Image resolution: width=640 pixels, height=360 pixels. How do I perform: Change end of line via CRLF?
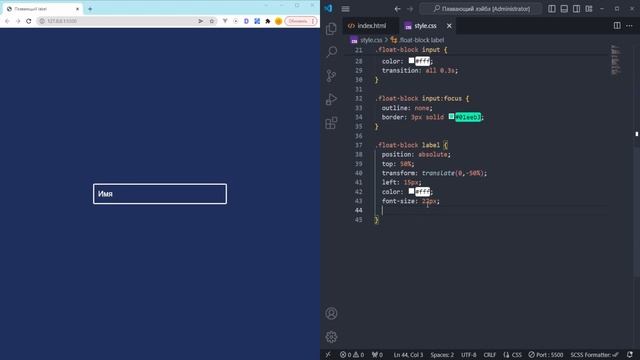(490, 355)
